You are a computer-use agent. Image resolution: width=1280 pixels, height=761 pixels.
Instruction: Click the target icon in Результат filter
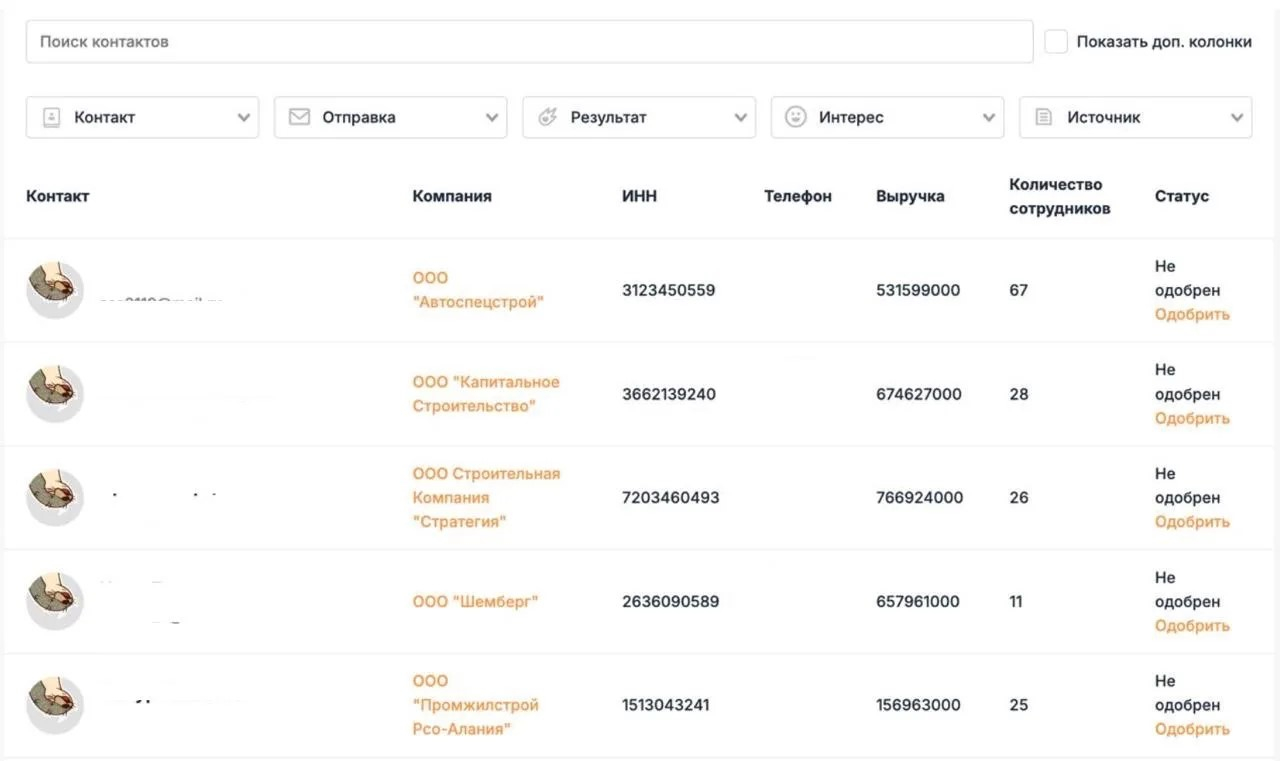[547, 117]
